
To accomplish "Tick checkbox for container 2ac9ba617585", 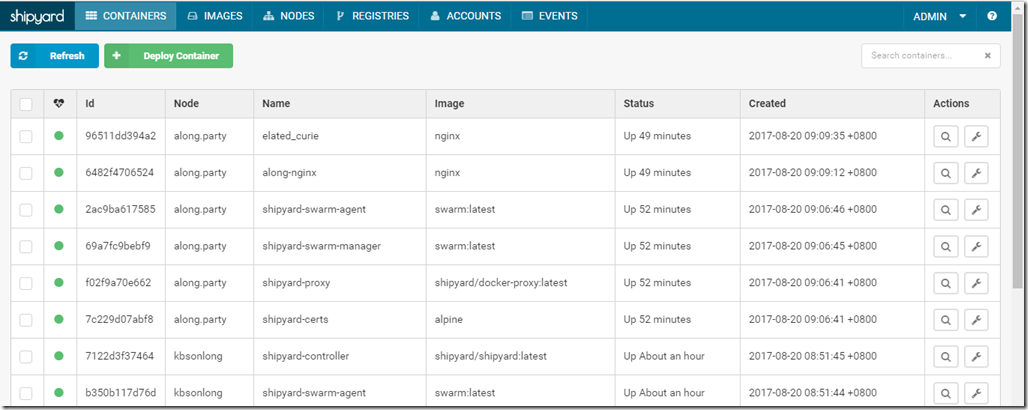I will (26, 210).
